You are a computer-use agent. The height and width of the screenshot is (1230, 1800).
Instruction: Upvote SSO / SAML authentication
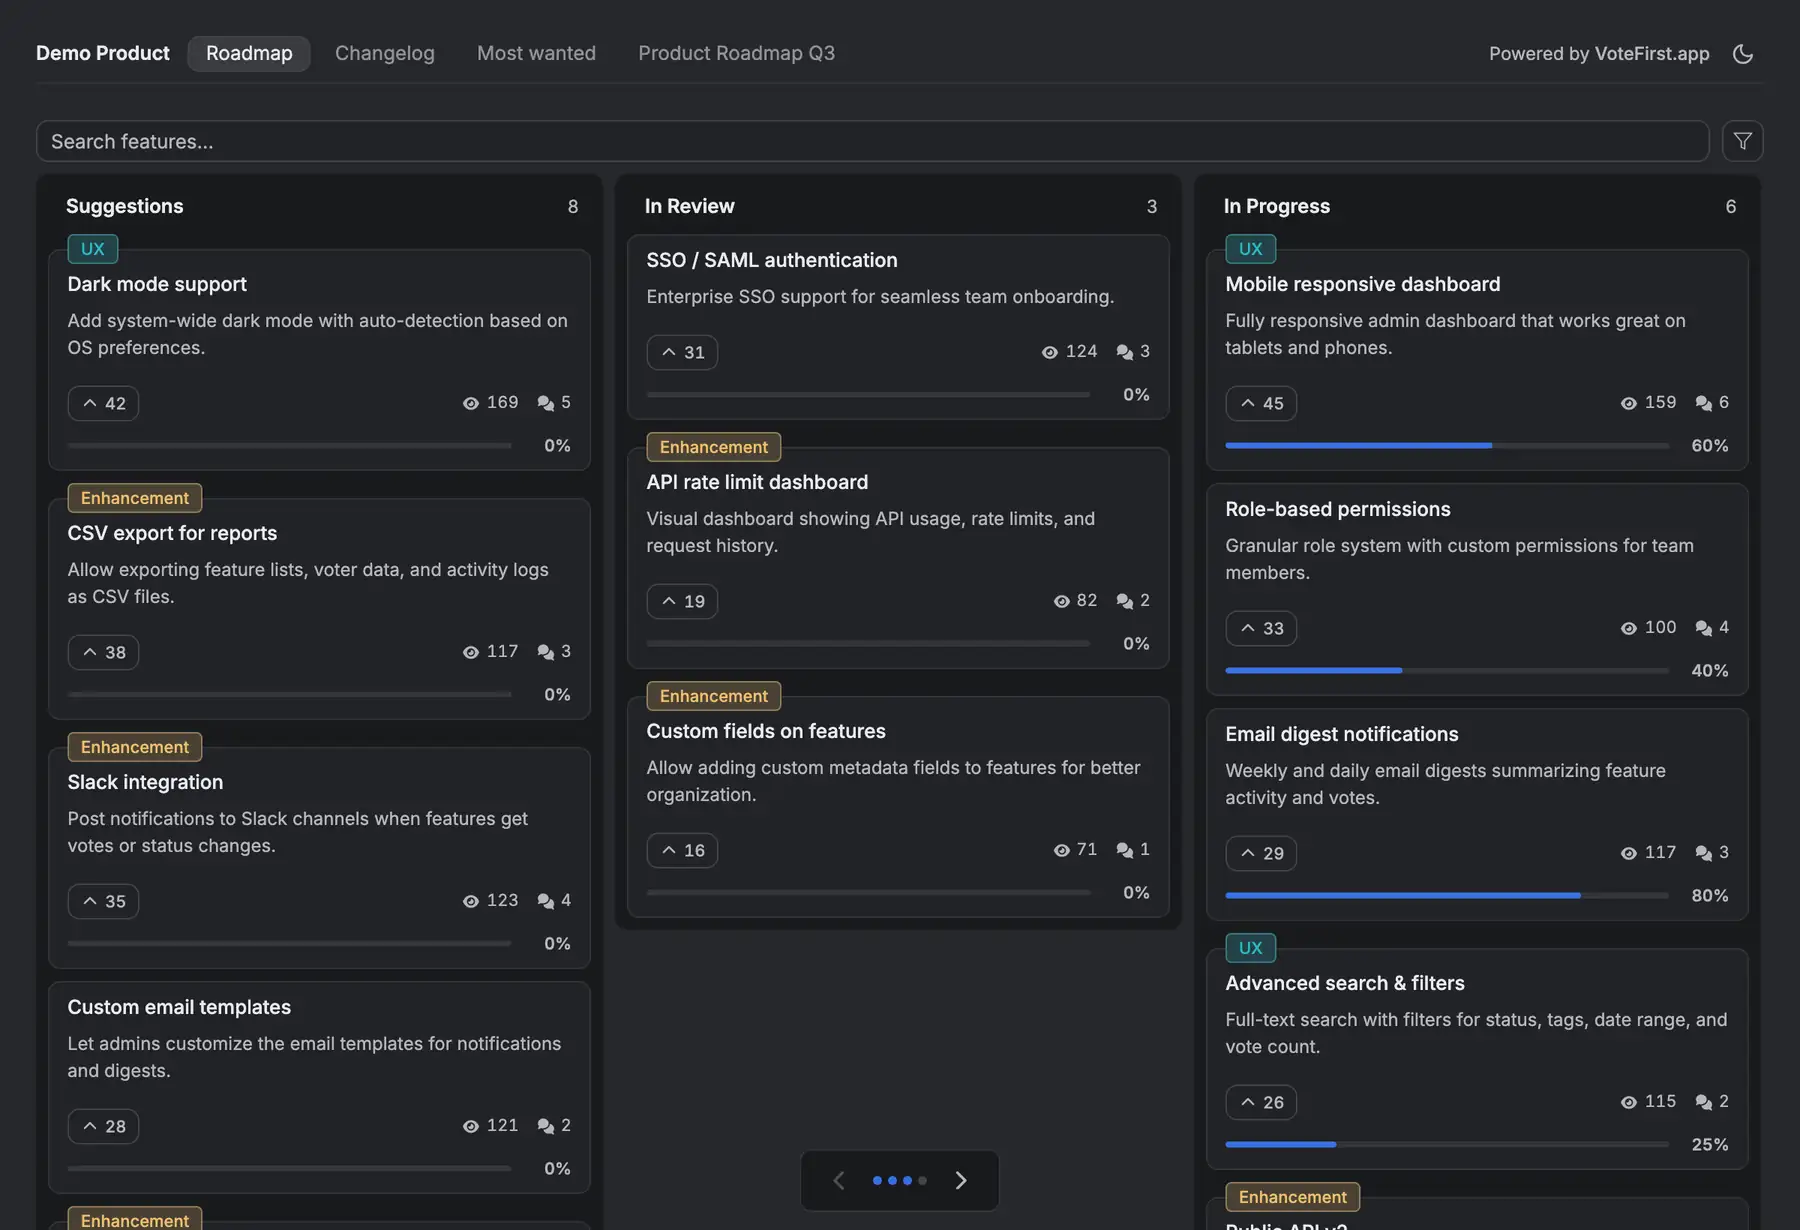tap(682, 352)
